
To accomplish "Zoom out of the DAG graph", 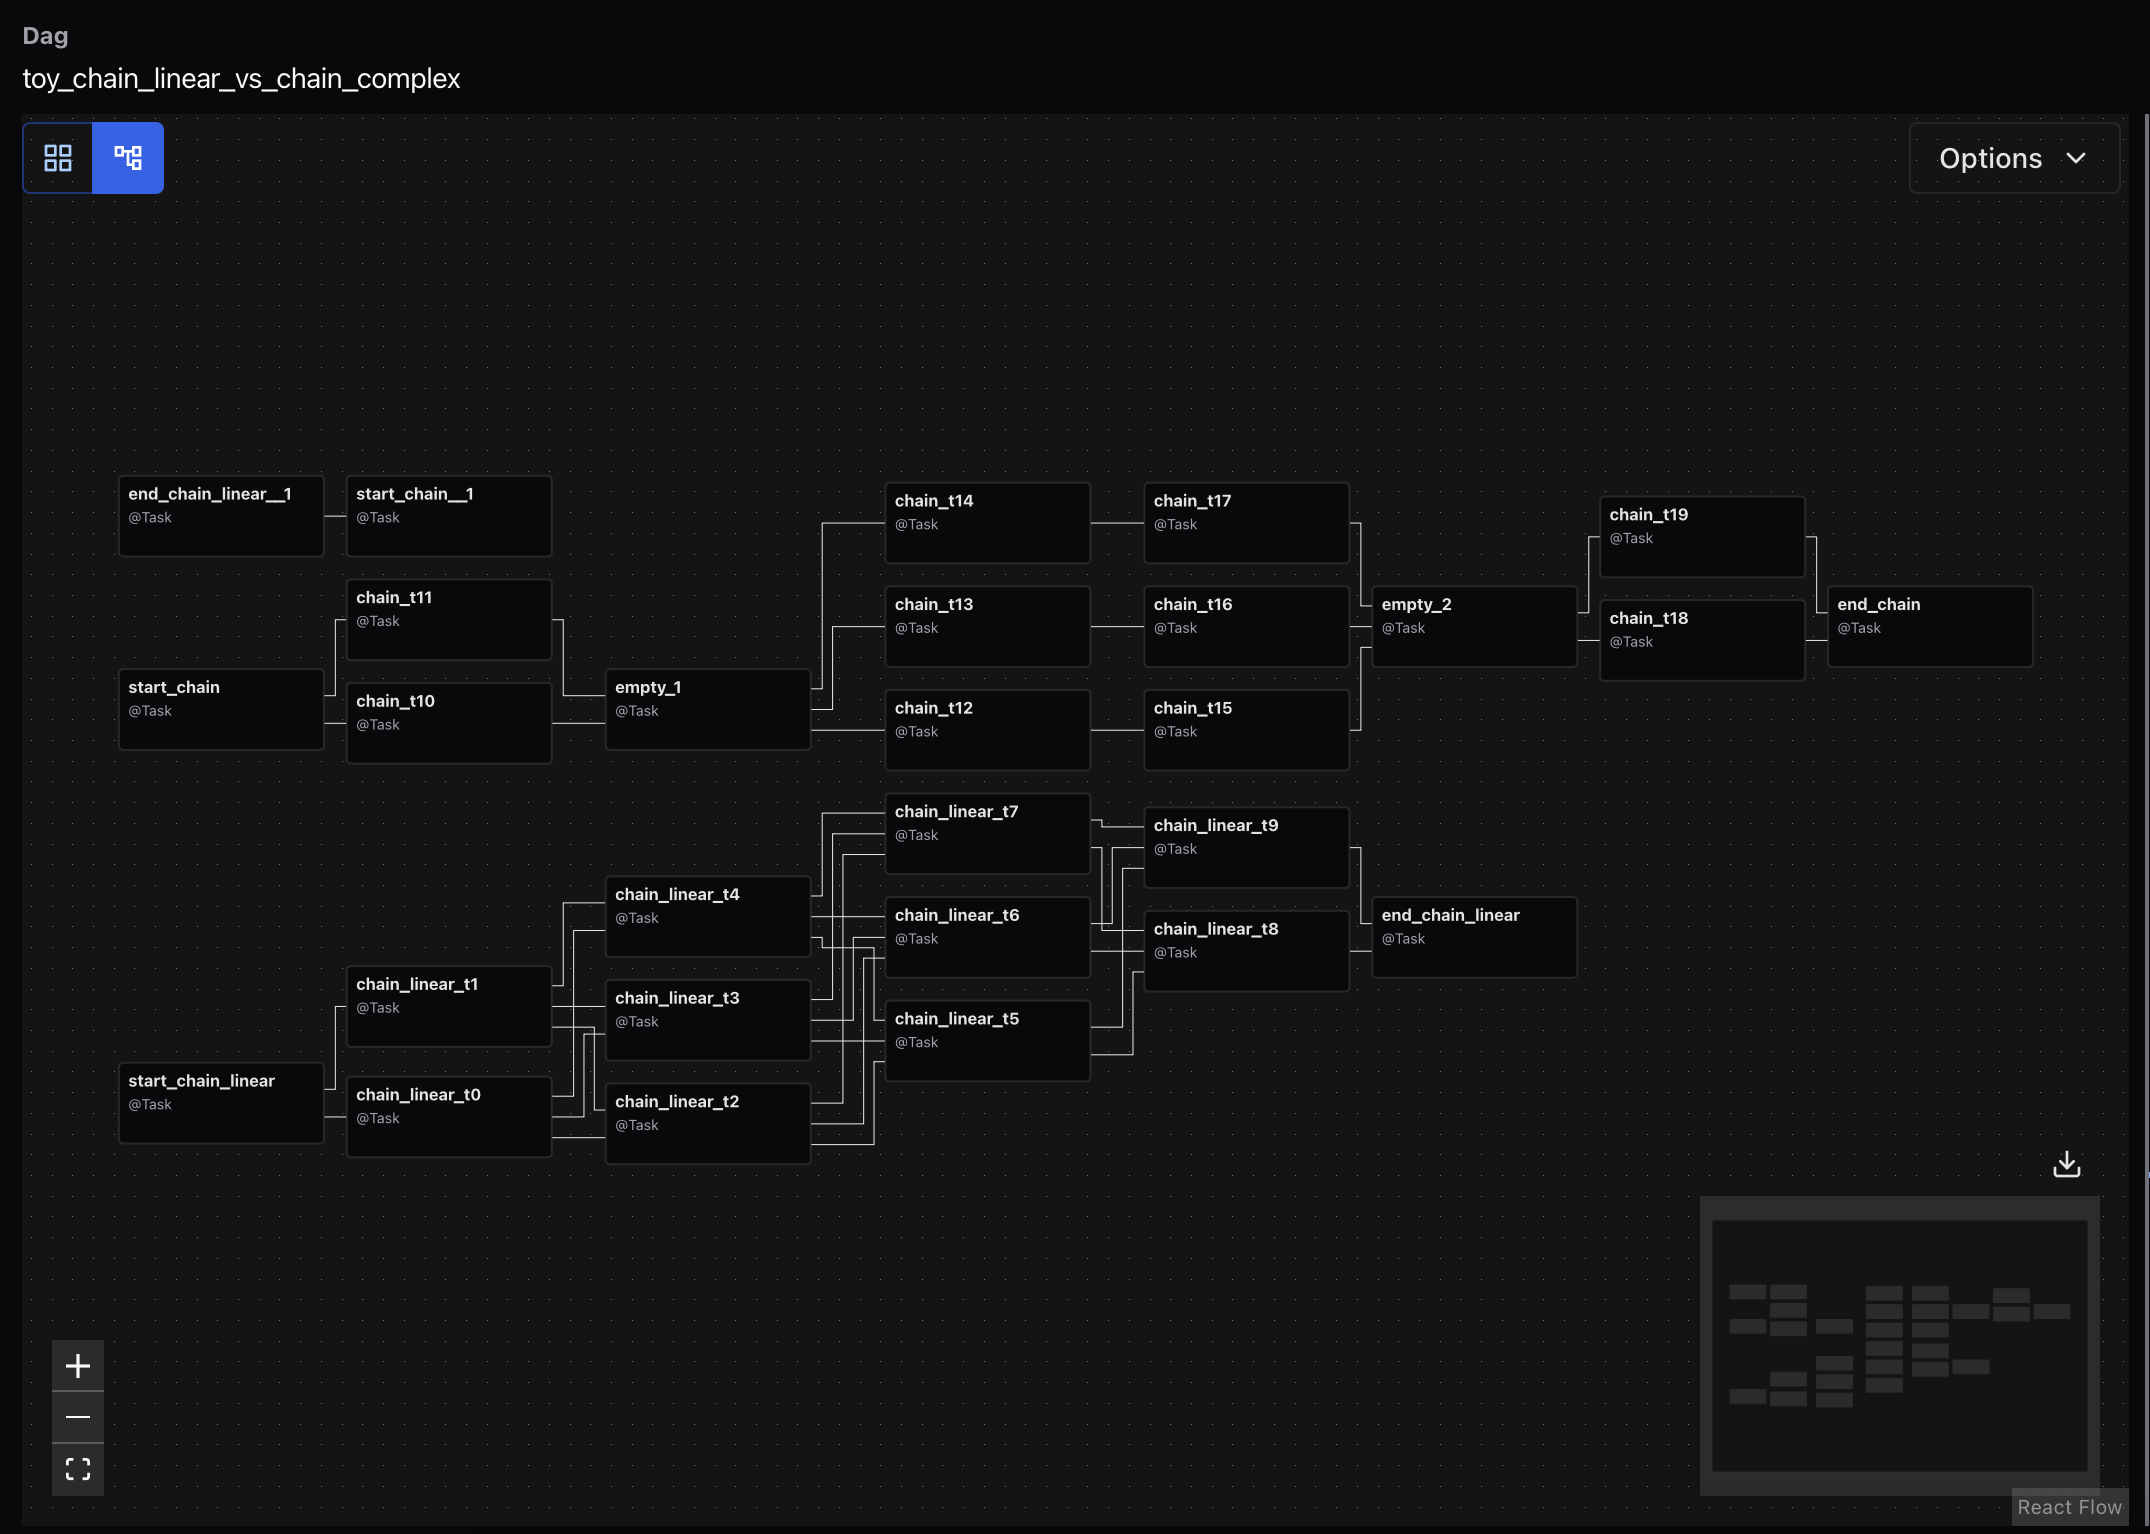I will [78, 1417].
